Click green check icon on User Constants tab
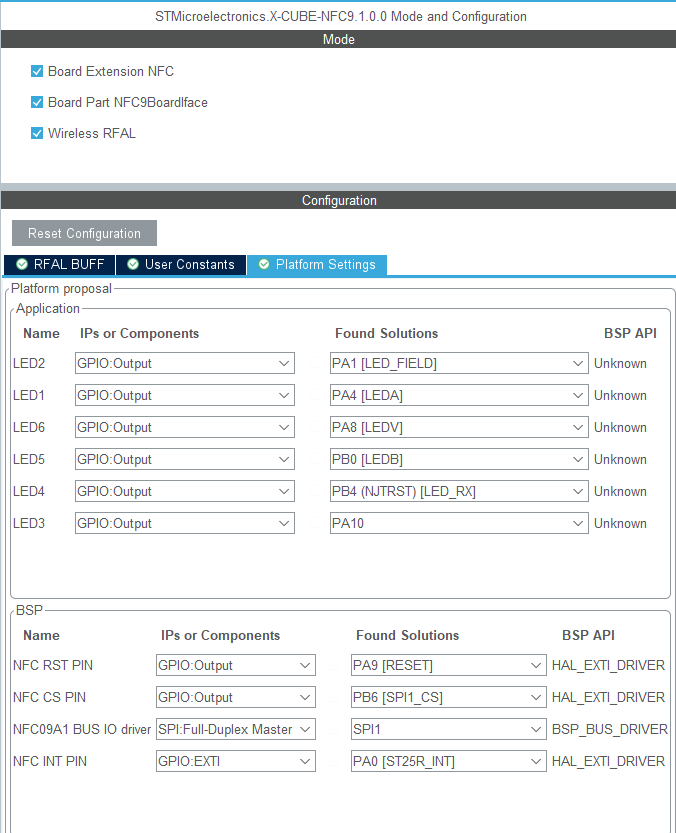Screen dimensions: 676x833 pos(133,264)
